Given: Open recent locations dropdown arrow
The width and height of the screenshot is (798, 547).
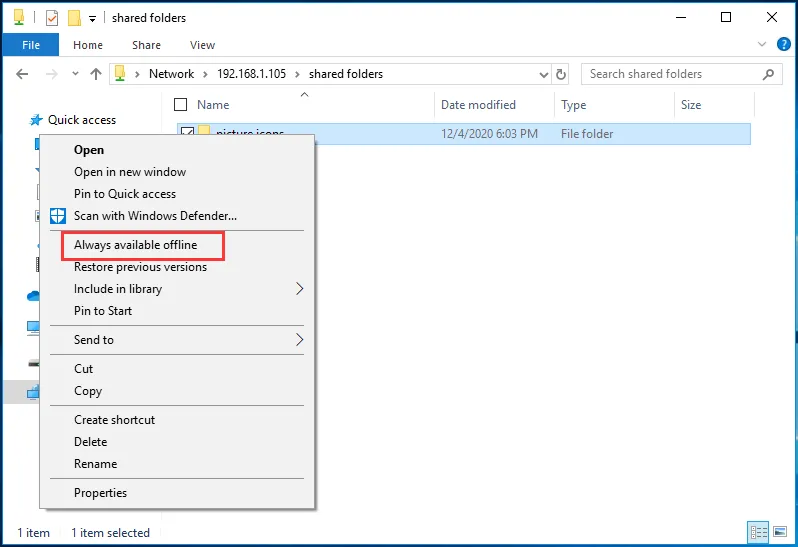Looking at the screenshot, I should [75, 74].
